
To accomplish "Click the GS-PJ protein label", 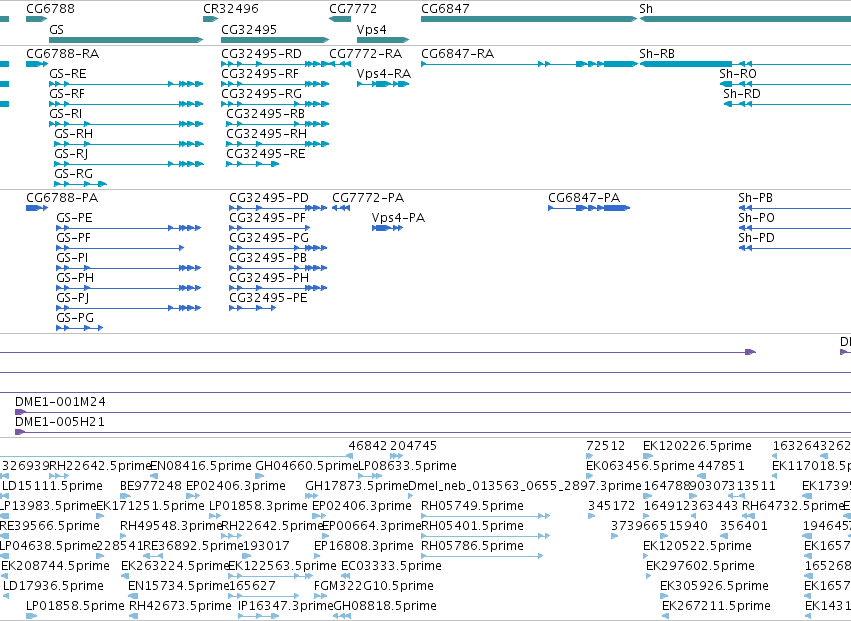I will [73, 298].
